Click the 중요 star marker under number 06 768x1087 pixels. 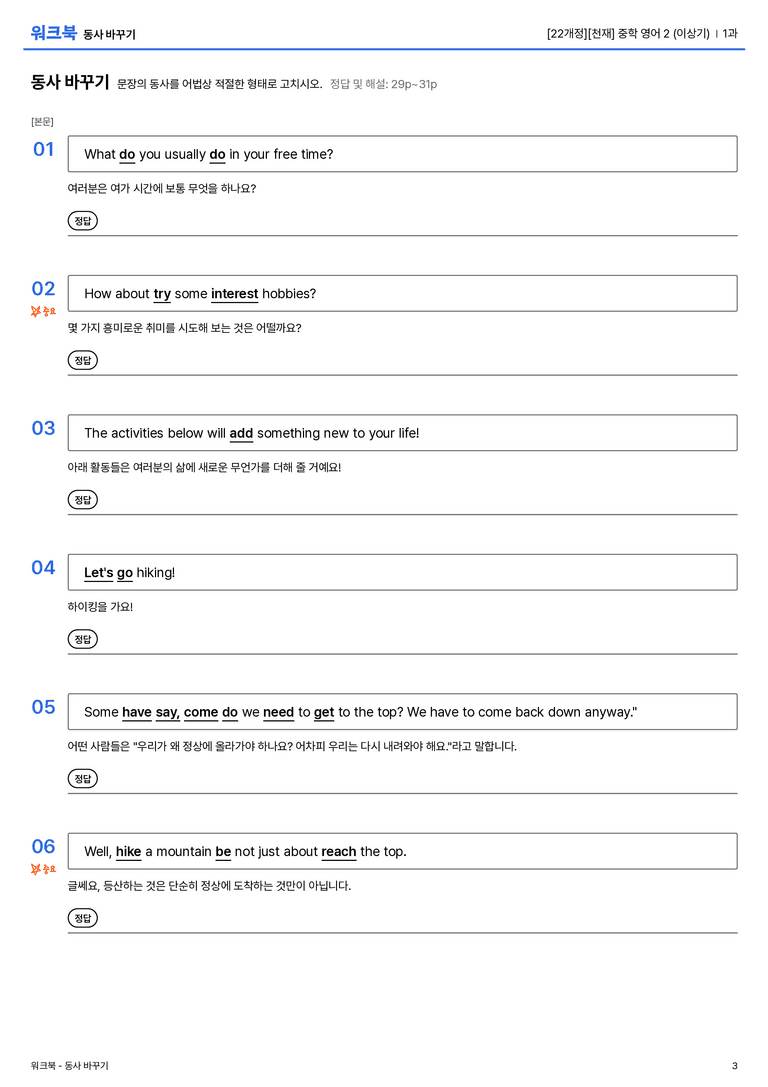43,869
